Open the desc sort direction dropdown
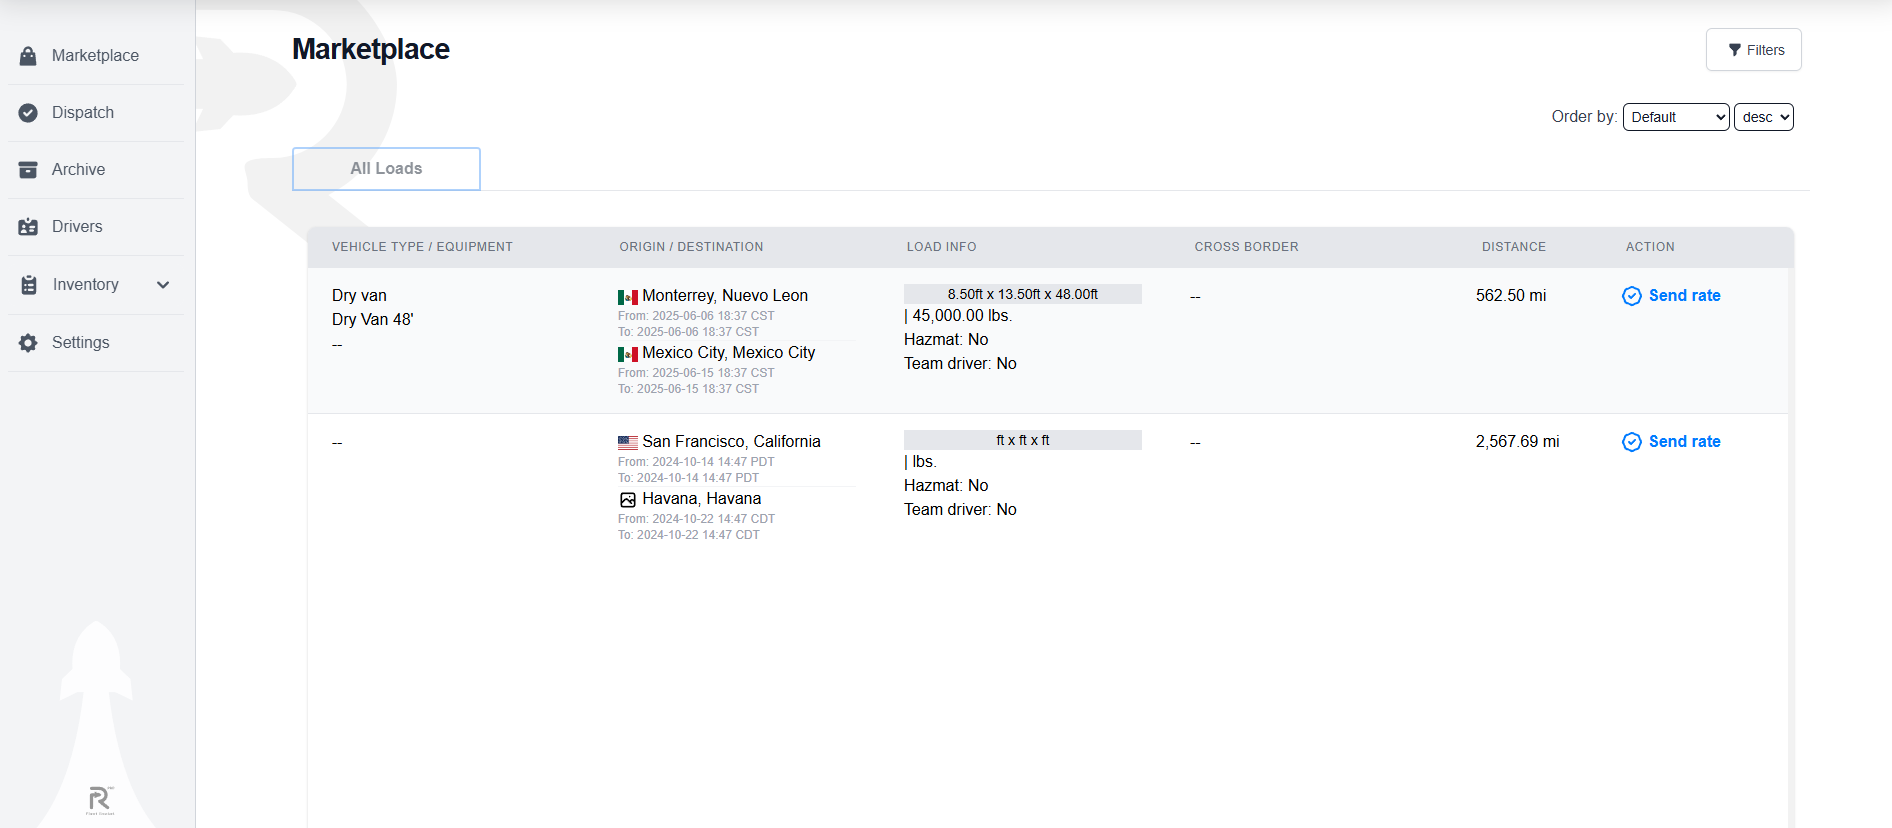1892x828 pixels. (1763, 117)
